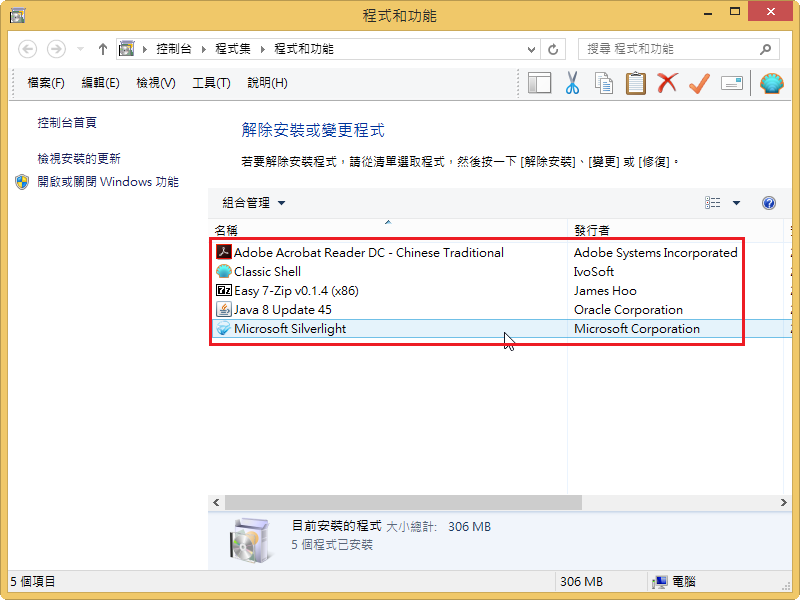Click the 電腦 status bar entry
The image size is (800, 600).
point(674,581)
